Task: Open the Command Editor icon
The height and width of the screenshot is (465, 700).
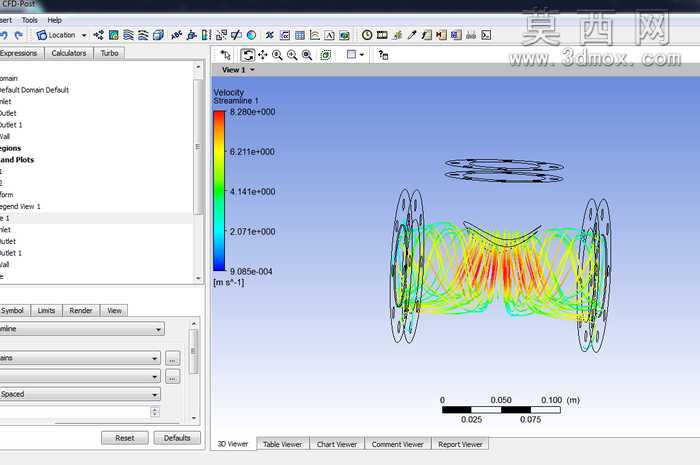Action: 487,35
